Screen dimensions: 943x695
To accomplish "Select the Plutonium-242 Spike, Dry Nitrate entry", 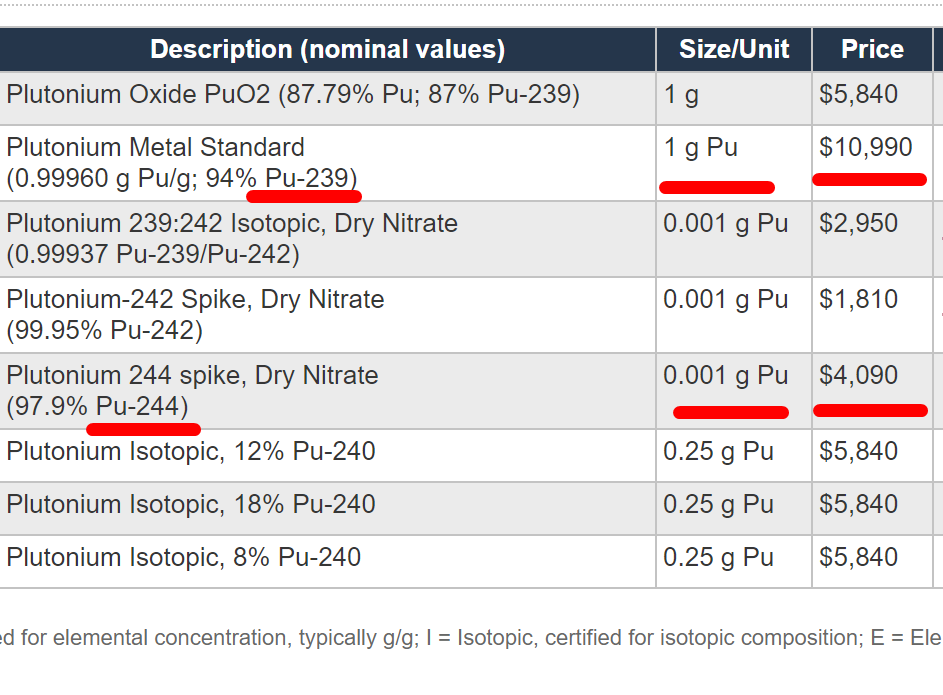I will (x=195, y=300).
